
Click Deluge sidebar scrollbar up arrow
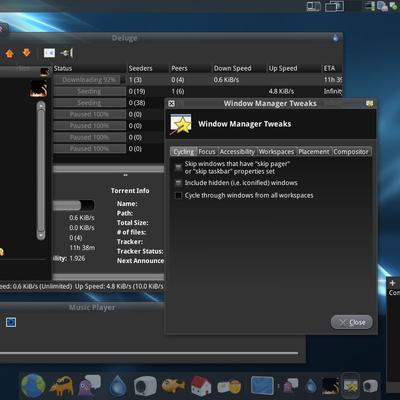(41, 106)
